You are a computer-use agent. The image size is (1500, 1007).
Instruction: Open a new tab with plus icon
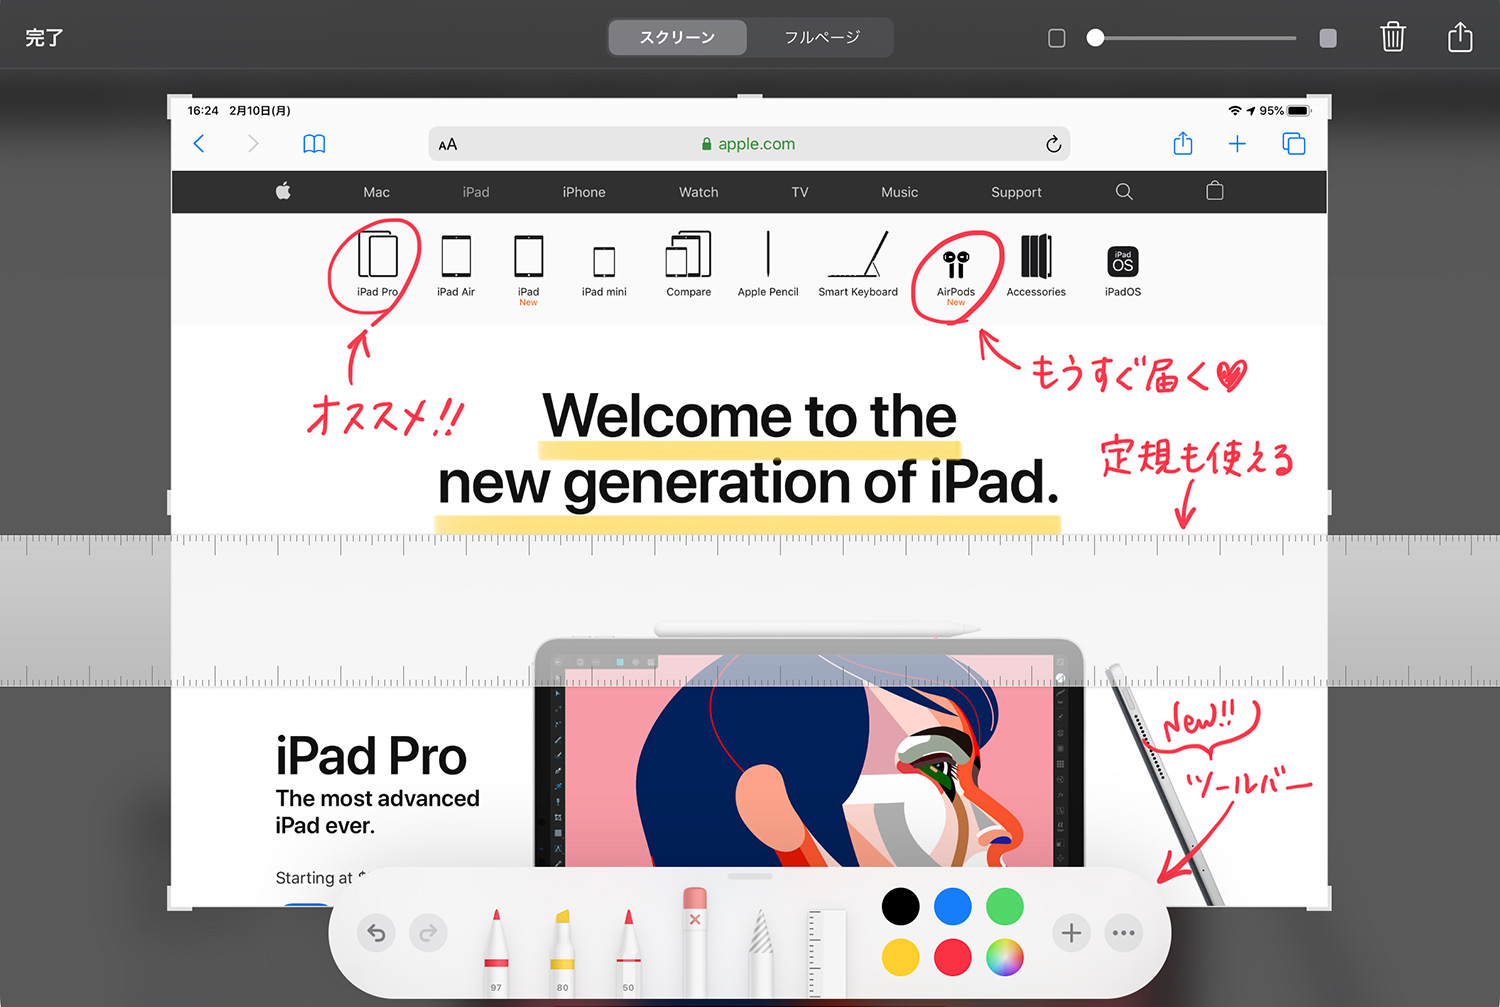pyautogui.click(x=1237, y=144)
